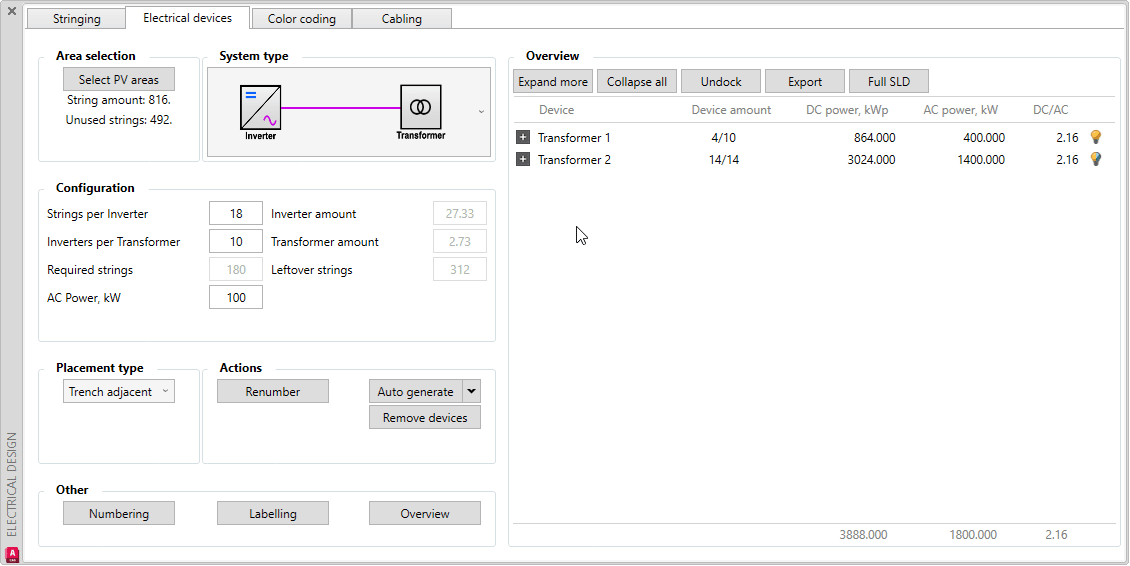Click the Inverter icon in System type

tap(260, 108)
